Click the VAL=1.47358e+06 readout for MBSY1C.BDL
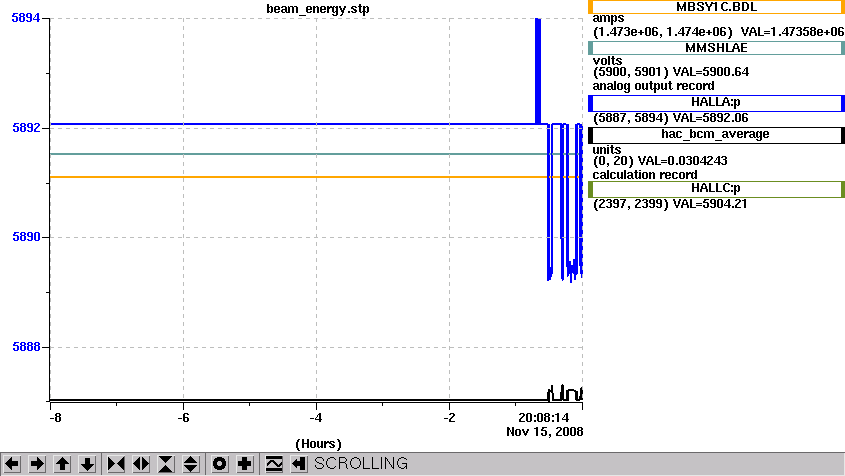 [x=792, y=32]
